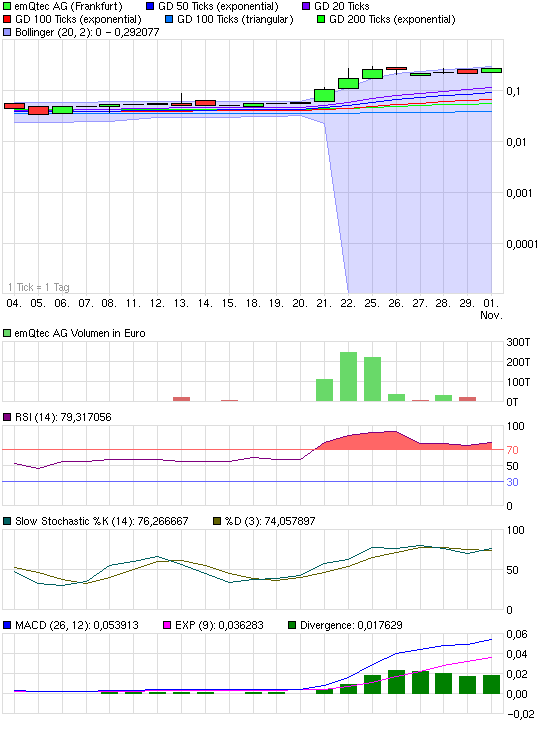Viewport: 545px width, 748px height.
Task: Click the tall green candlestick on 21.
Action: tap(325, 95)
